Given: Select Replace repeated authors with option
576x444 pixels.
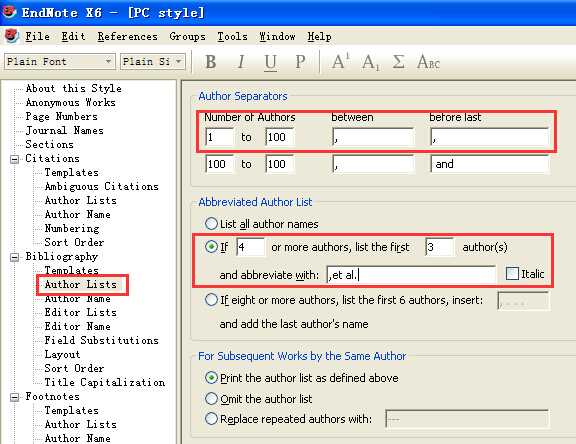Looking at the screenshot, I should coord(211,419).
